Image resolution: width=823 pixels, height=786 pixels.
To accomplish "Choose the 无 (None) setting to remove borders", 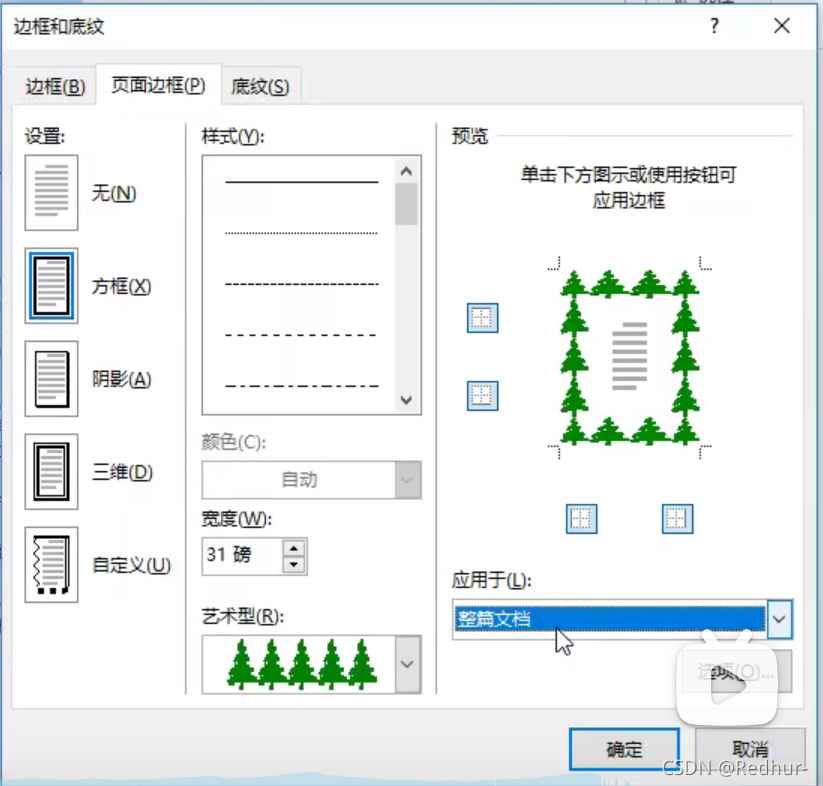I will [x=50, y=193].
